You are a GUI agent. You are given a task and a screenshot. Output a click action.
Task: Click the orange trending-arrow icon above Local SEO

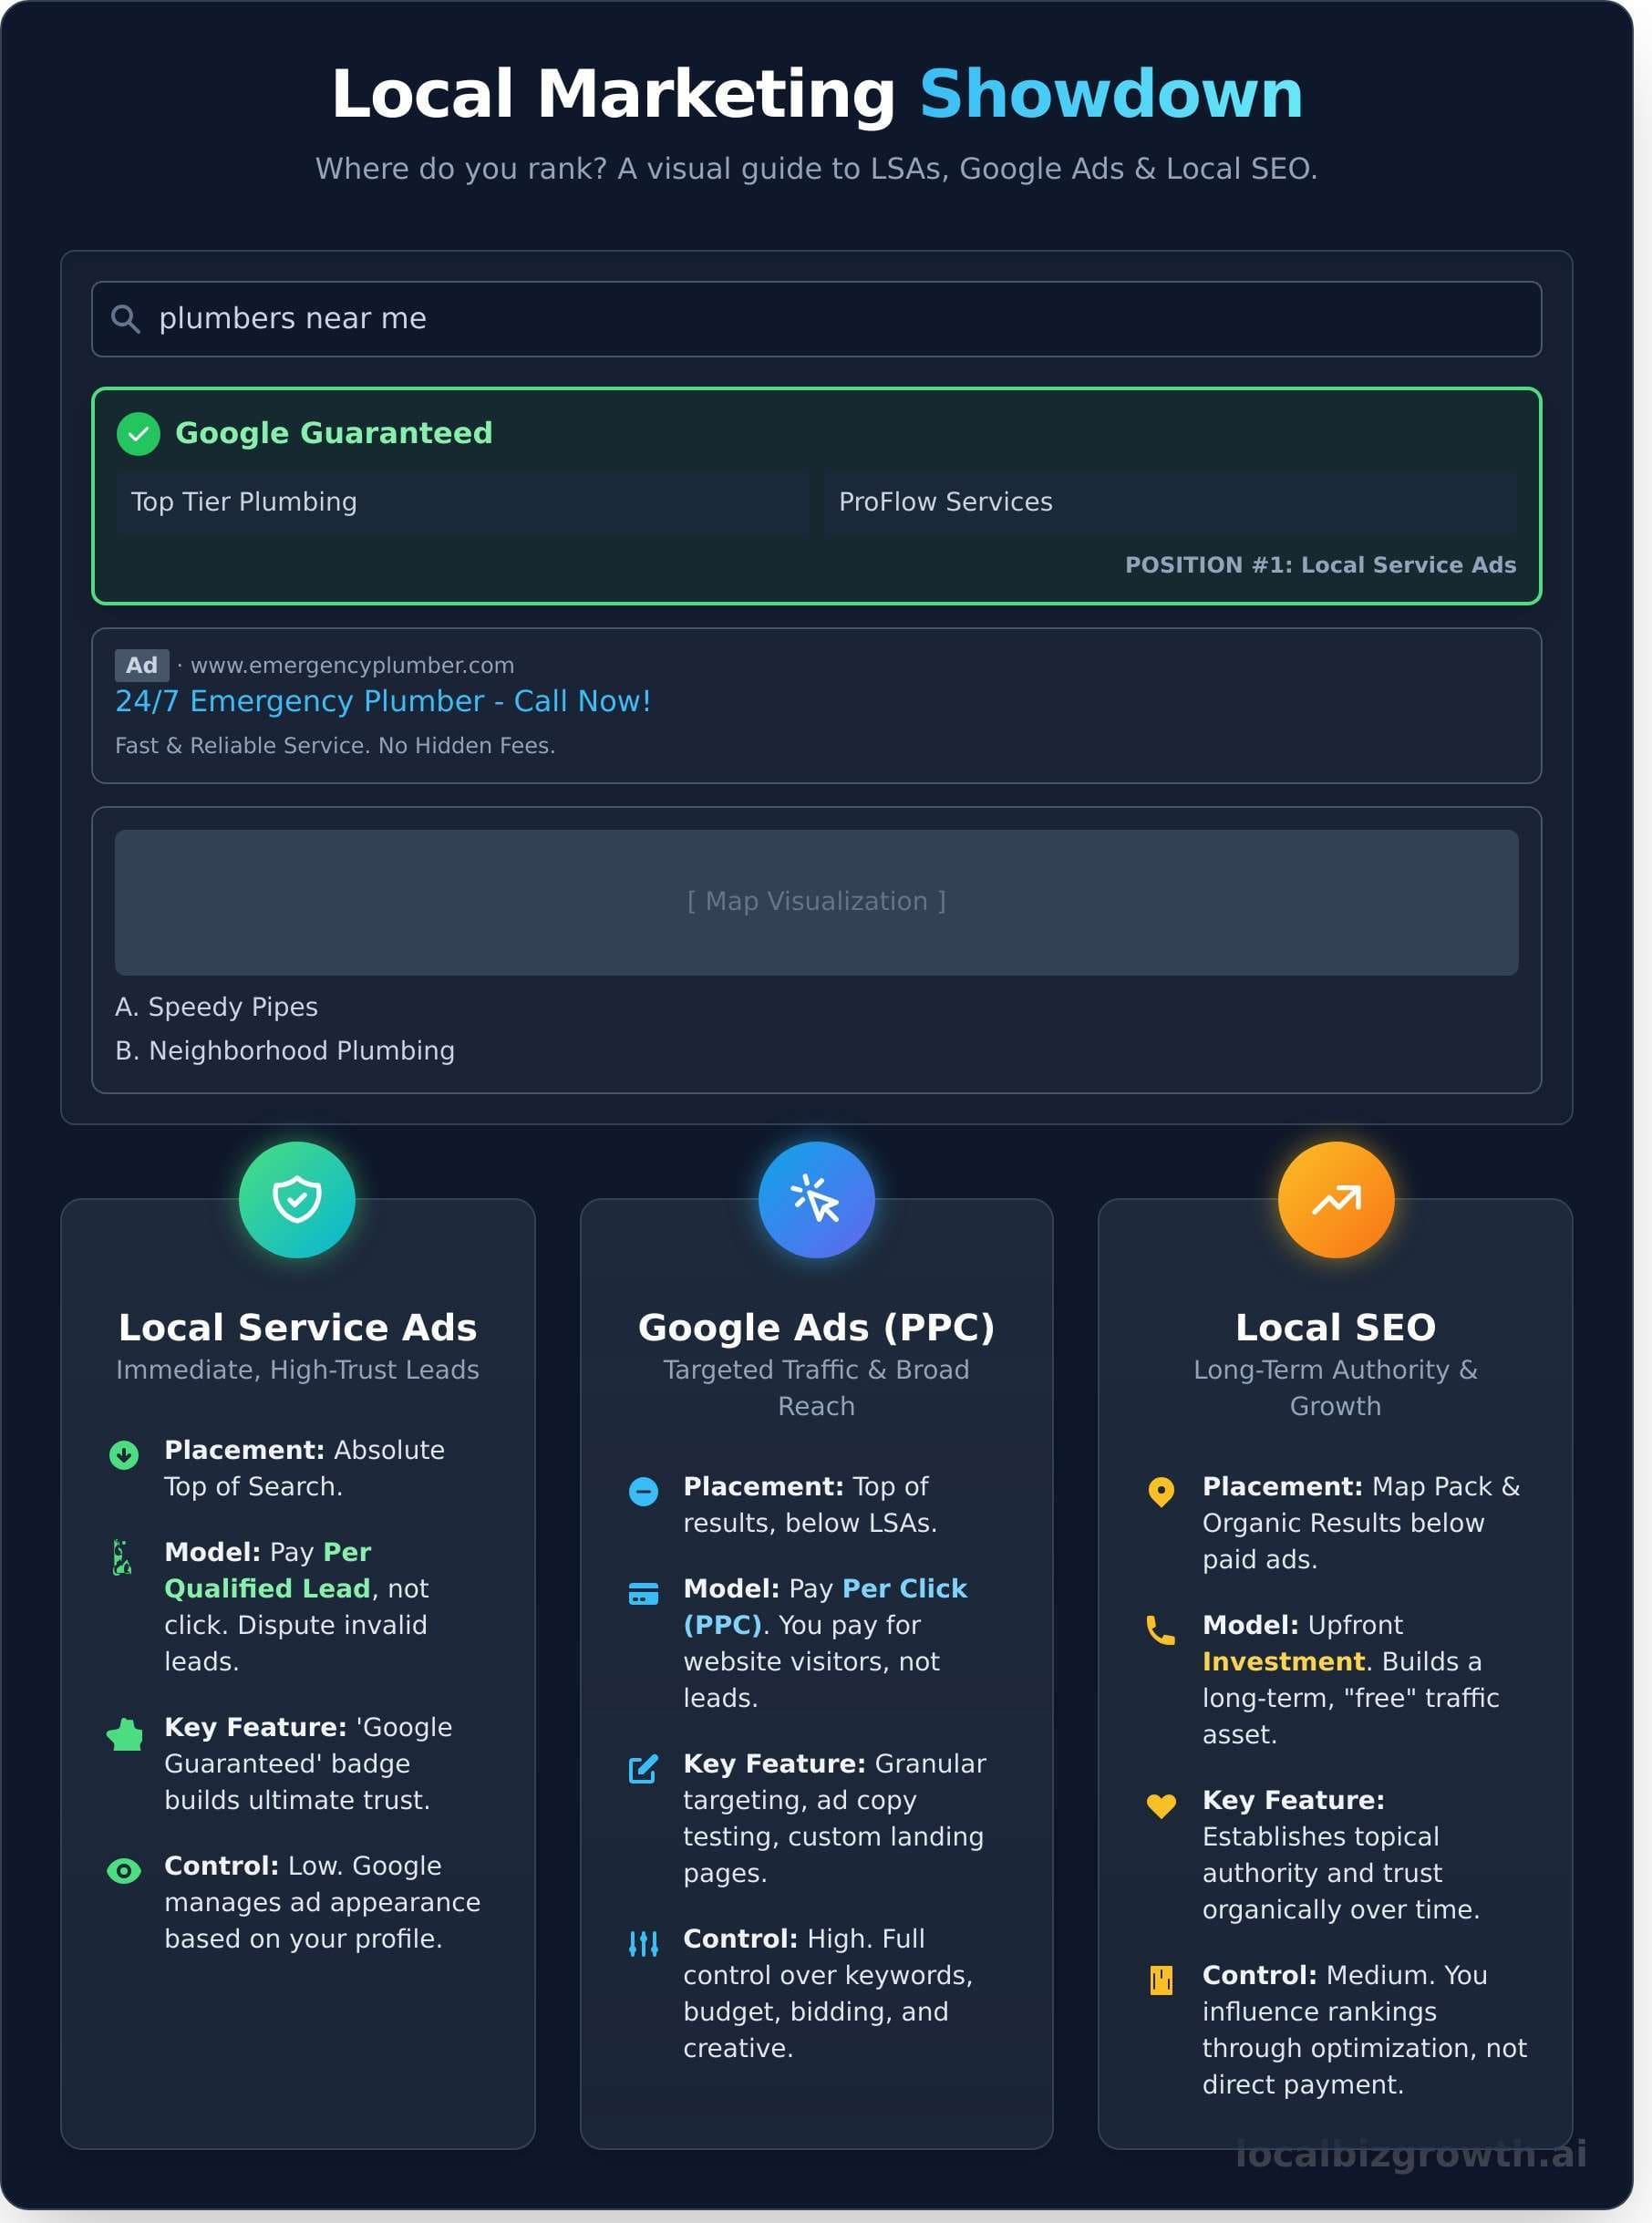click(x=1336, y=1199)
